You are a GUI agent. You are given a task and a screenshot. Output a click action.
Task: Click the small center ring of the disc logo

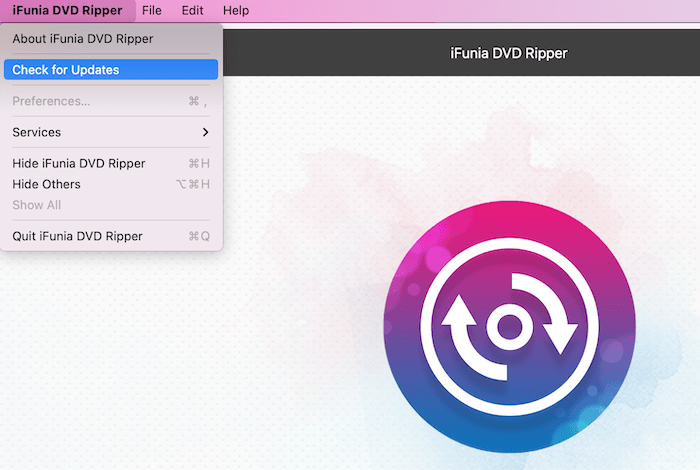pyautogui.click(x=507, y=326)
